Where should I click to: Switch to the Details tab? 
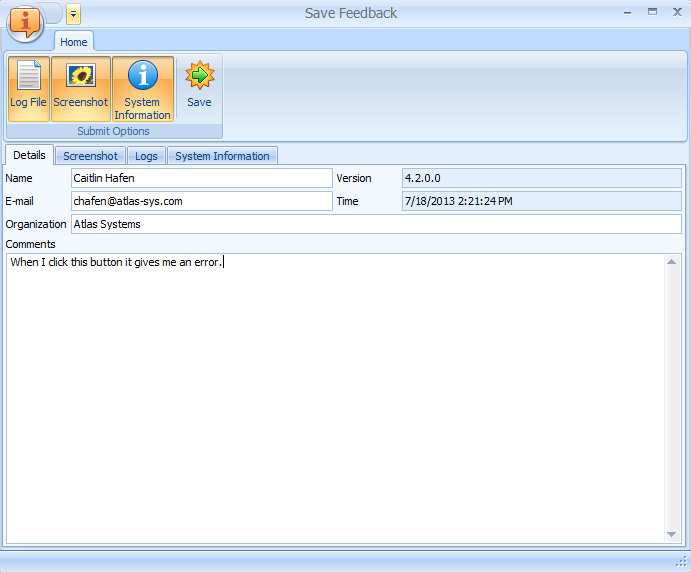click(29, 156)
